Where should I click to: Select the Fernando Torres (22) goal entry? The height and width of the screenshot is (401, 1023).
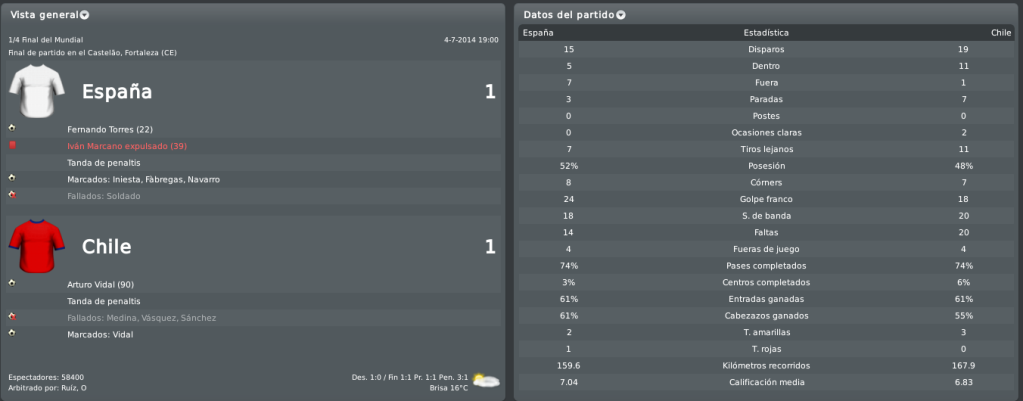coord(110,130)
